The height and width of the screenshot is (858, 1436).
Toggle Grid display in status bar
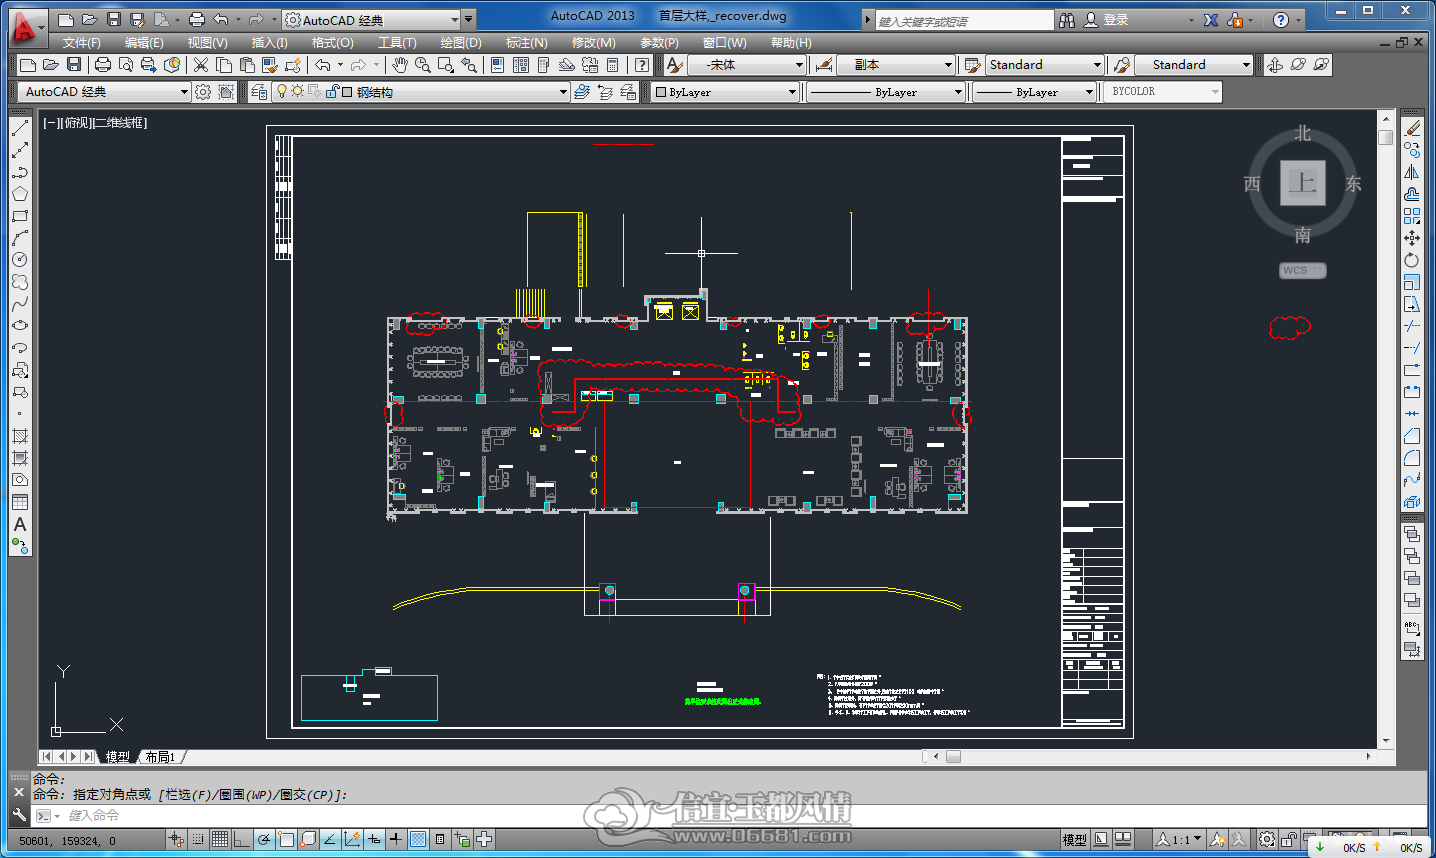coord(220,839)
